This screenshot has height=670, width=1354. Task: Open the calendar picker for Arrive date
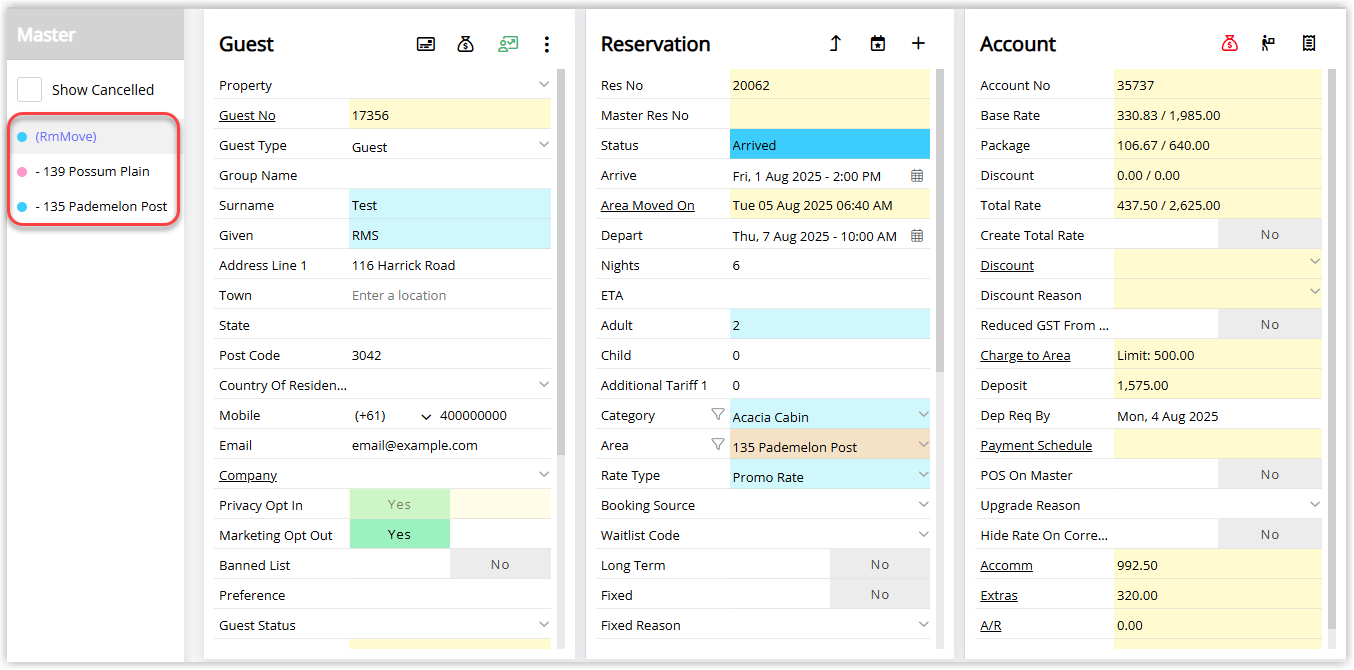pos(917,176)
